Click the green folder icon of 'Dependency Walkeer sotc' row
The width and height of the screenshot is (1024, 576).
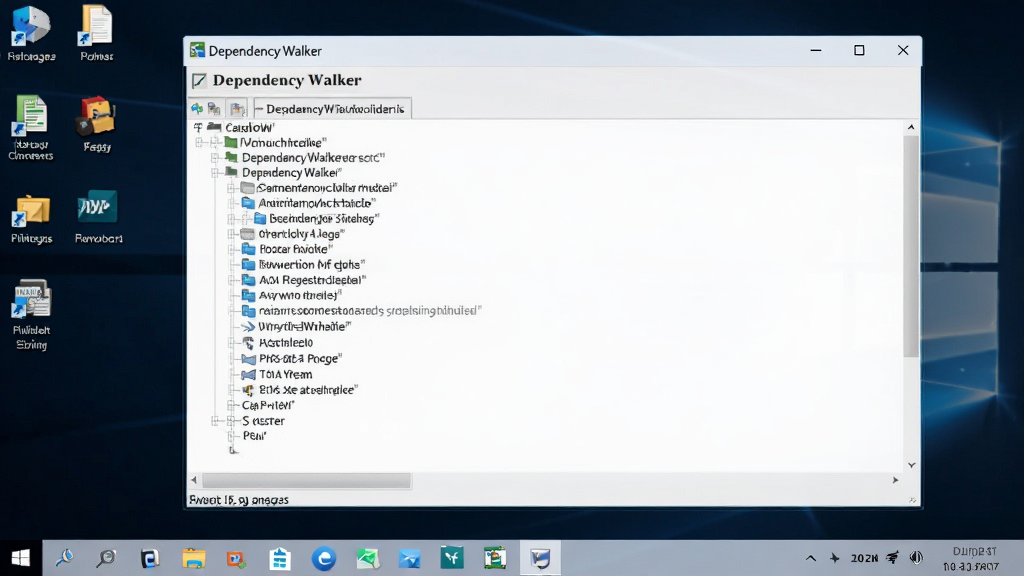point(231,157)
